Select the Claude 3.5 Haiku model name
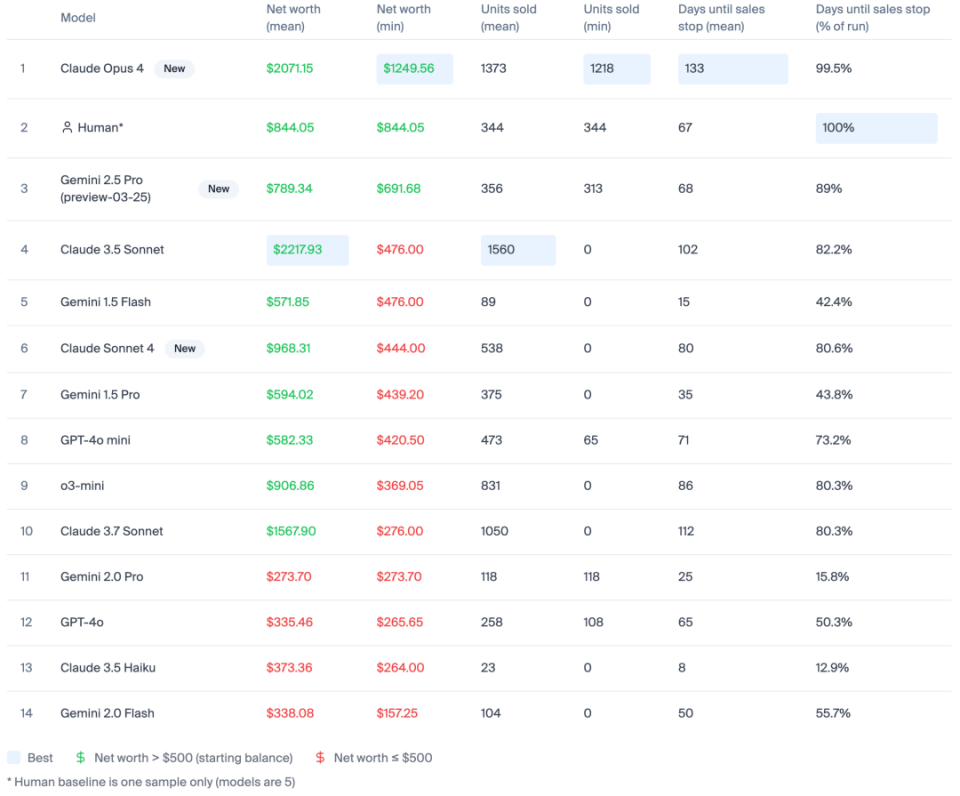 pyautogui.click(x=108, y=668)
